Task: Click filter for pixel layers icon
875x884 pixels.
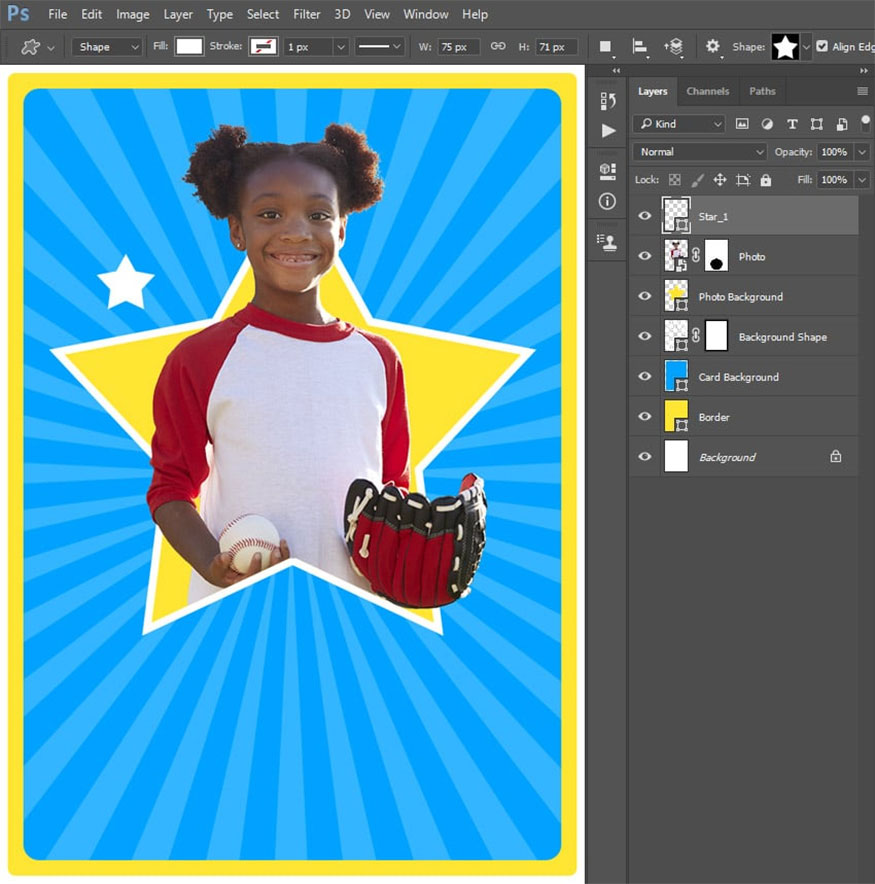Action: pos(742,124)
